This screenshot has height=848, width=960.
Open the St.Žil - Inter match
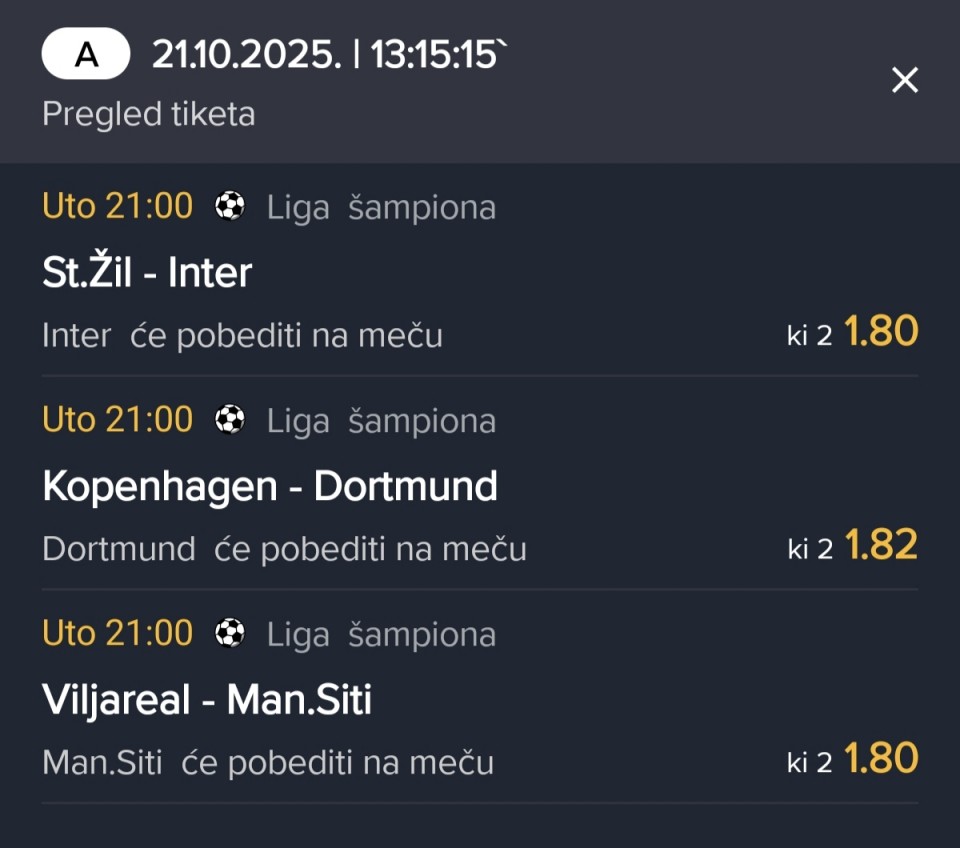pyautogui.click(x=147, y=272)
